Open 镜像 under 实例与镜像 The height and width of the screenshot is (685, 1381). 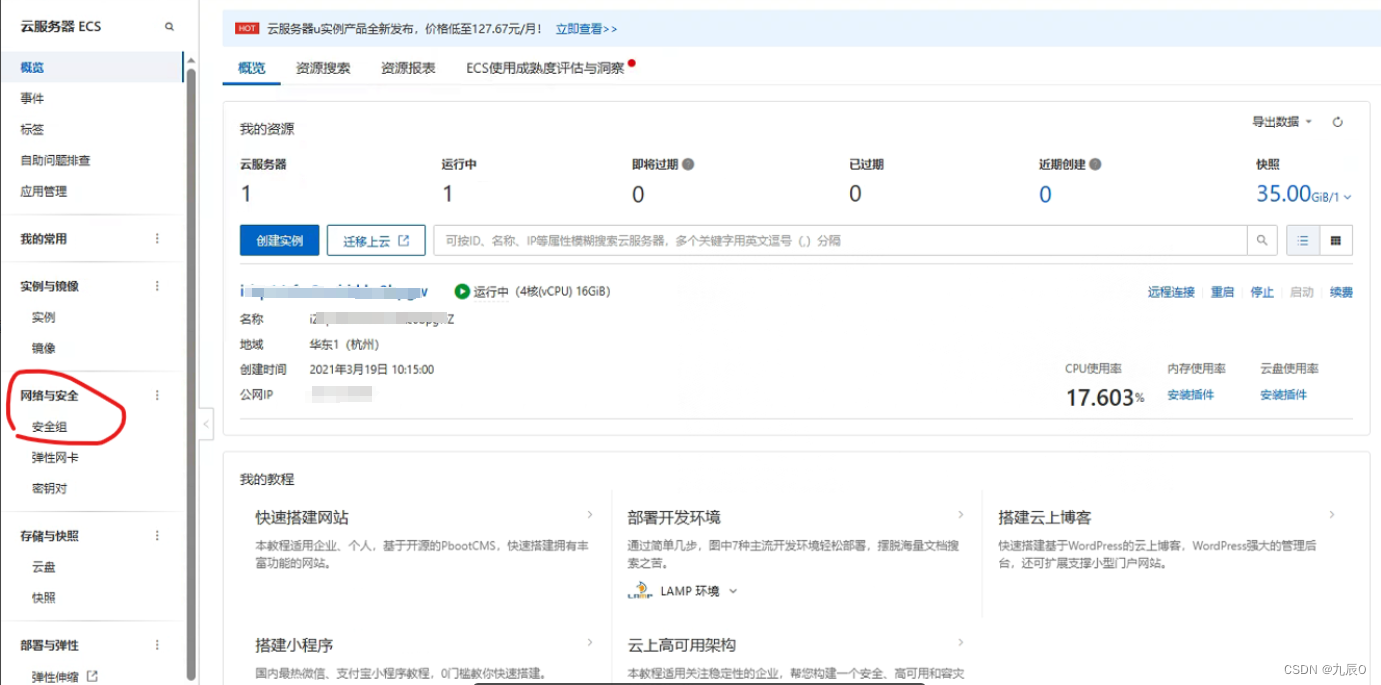[44, 349]
